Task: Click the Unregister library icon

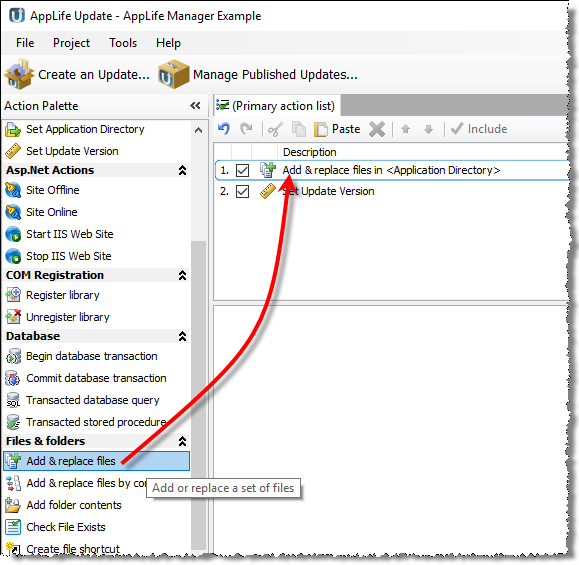Action: pos(13,317)
